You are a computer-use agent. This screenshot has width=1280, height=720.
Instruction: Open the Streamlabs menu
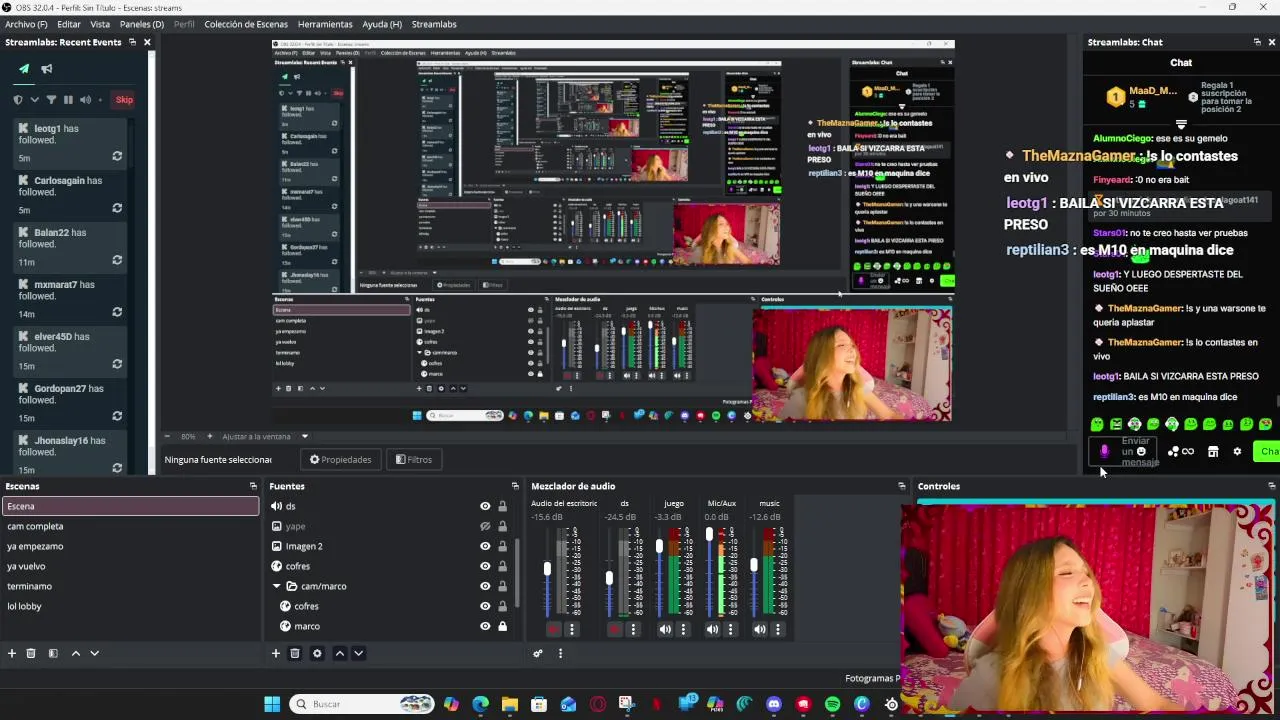tap(434, 24)
